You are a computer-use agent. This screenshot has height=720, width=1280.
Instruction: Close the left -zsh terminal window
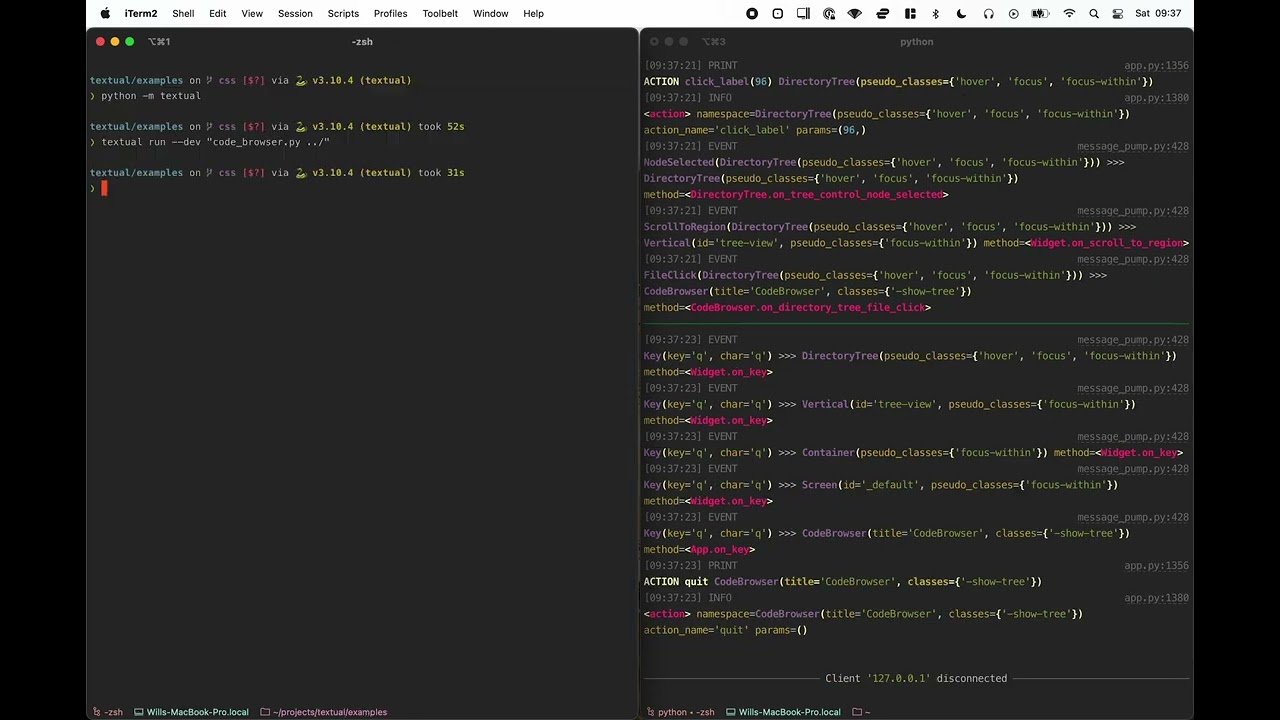100,41
